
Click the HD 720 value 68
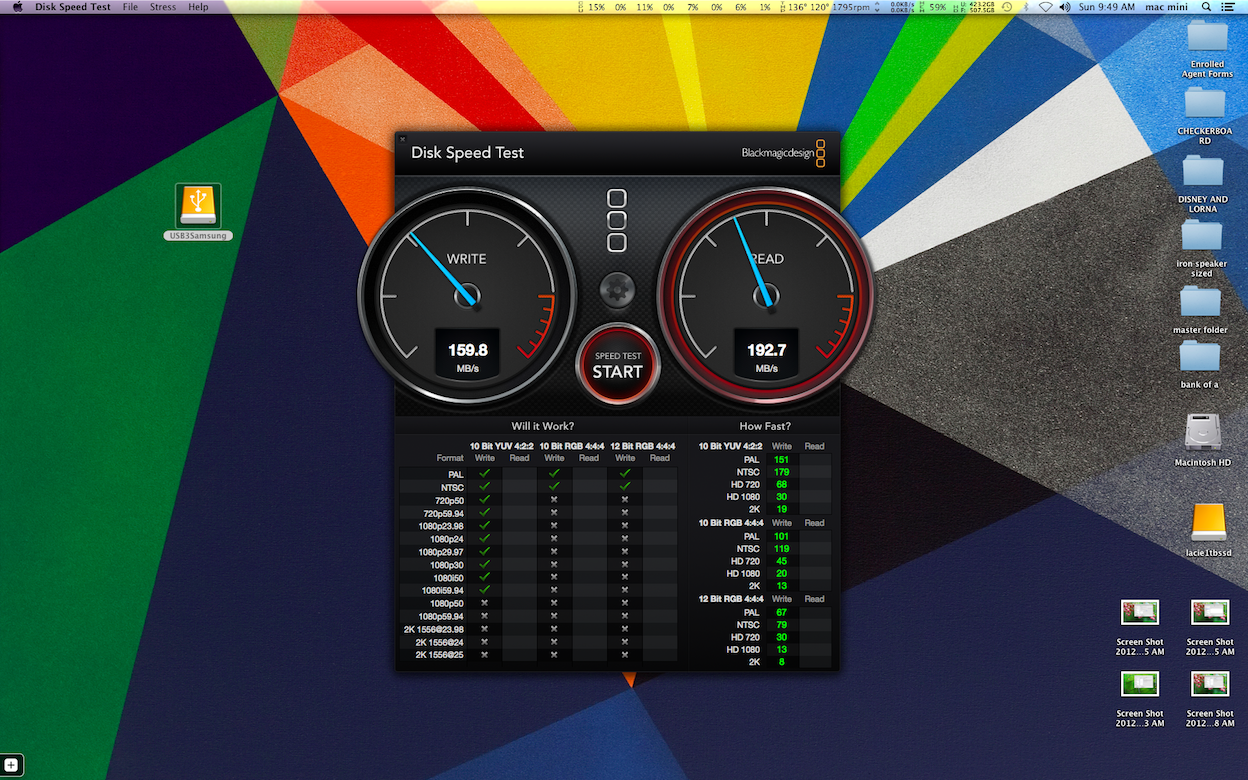pyautogui.click(x=782, y=484)
